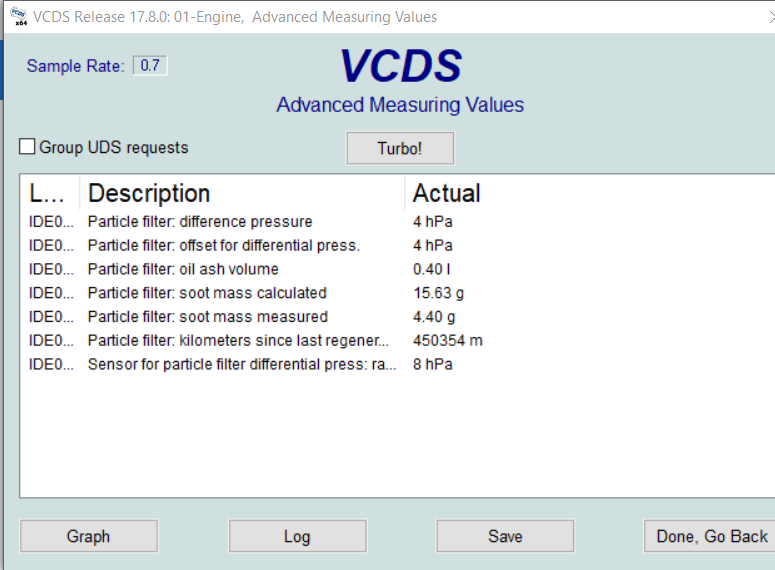Select 'Particle filter: soot mass measured' row

pyautogui.click(x=397, y=316)
